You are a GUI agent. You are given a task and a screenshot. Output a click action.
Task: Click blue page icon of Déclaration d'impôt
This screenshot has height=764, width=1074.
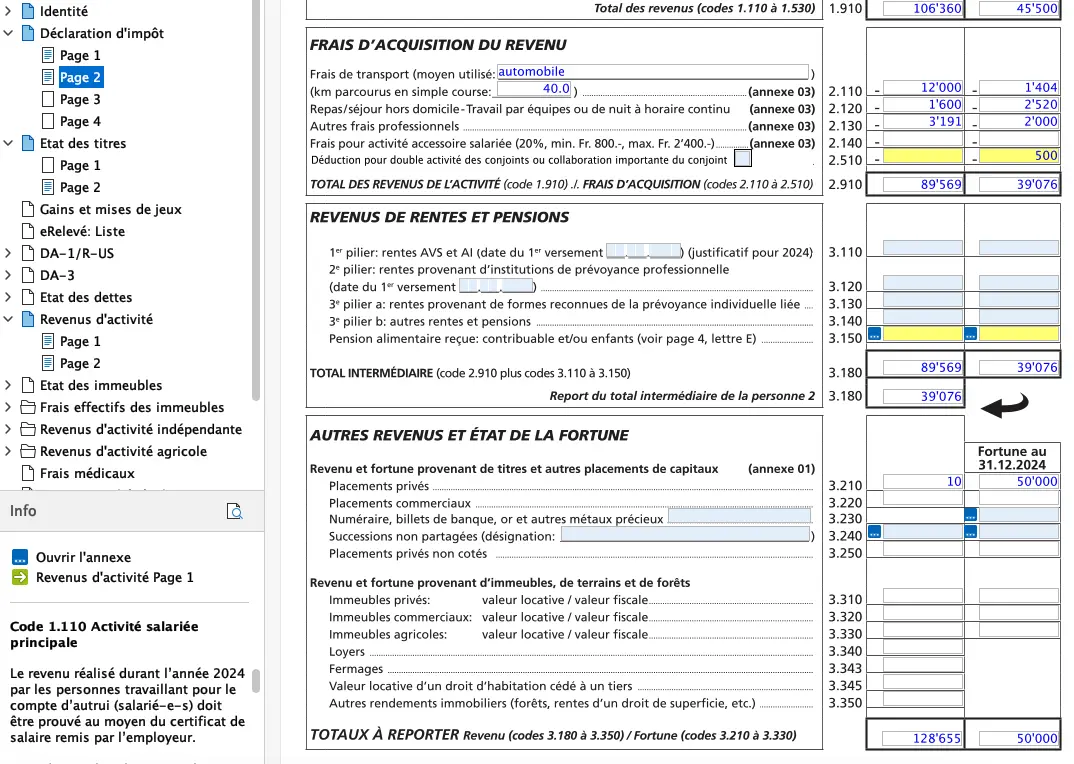point(28,33)
